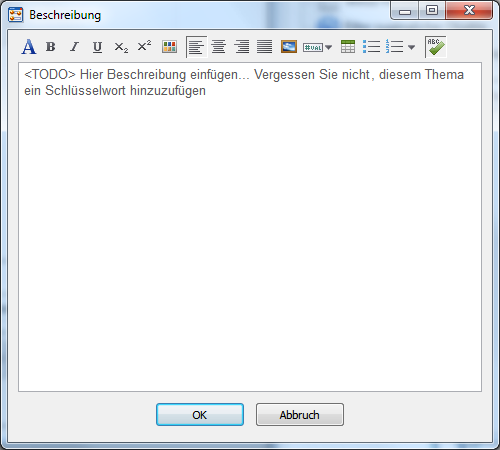
Task: Align text left
Action: coord(197,47)
